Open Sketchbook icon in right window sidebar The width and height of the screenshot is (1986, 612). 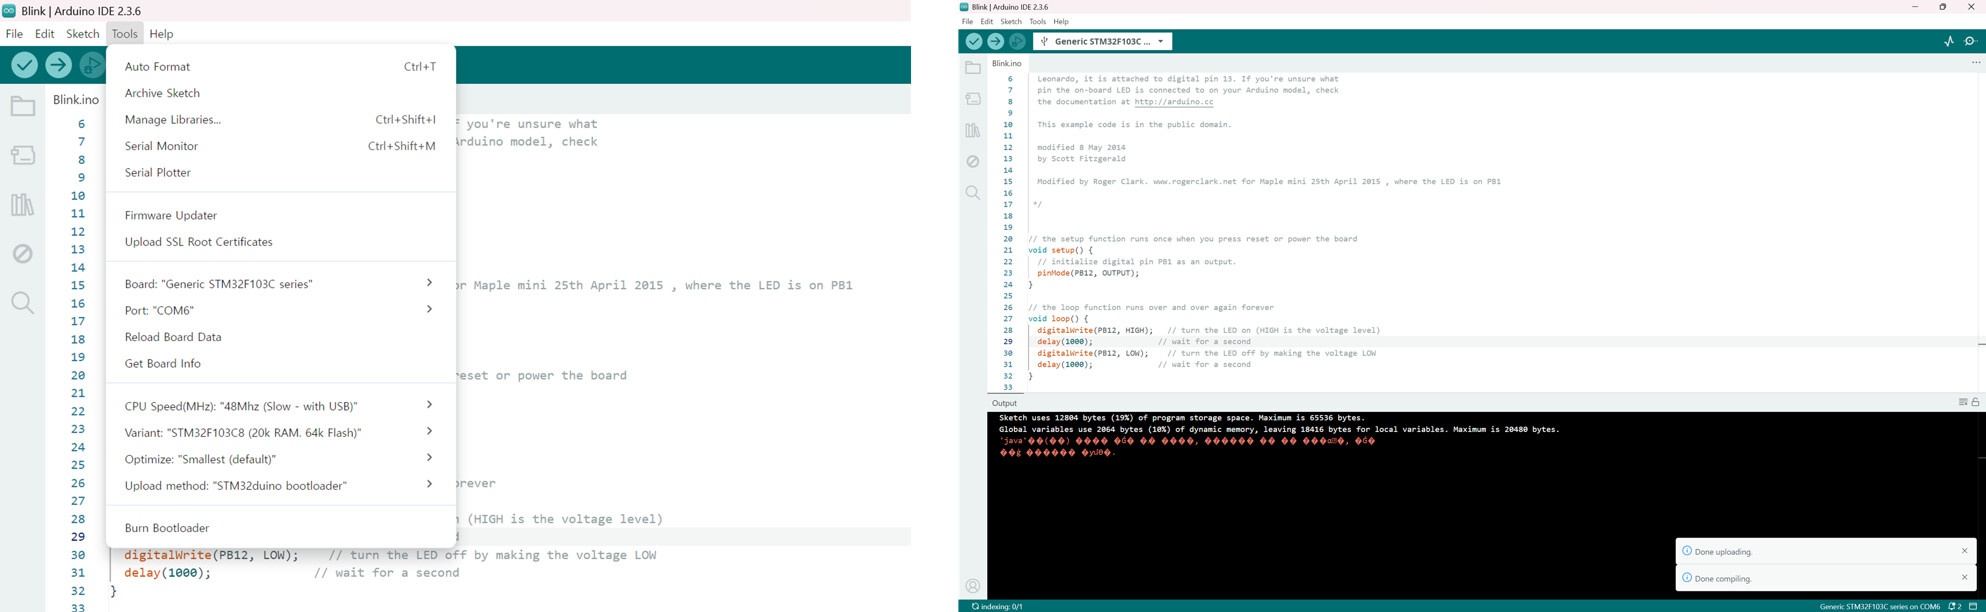tap(973, 68)
